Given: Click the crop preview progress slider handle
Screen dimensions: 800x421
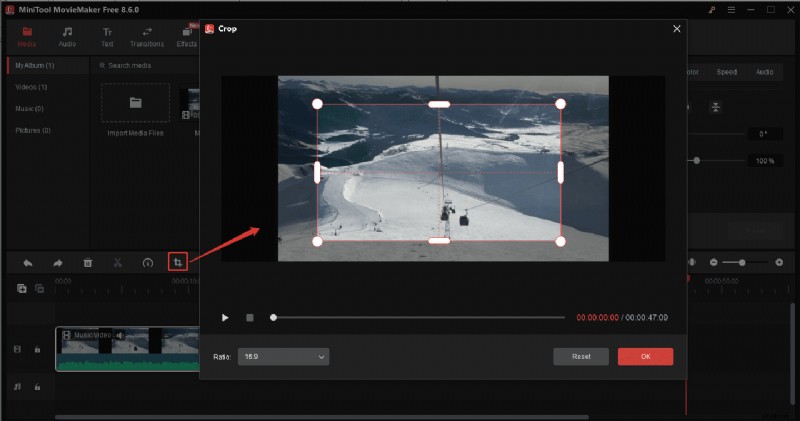Looking at the screenshot, I should pyautogui.click(x=273, y=317).
